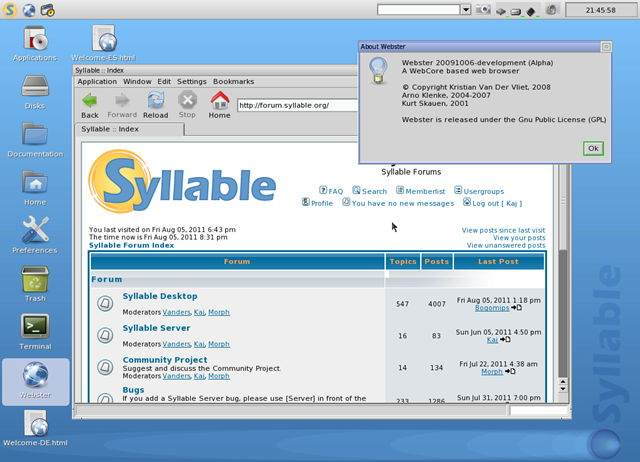This screenshot has height=462, width=640.
Task: Click the Forward arrow in Webster toolbar
Action: (122, 100)
